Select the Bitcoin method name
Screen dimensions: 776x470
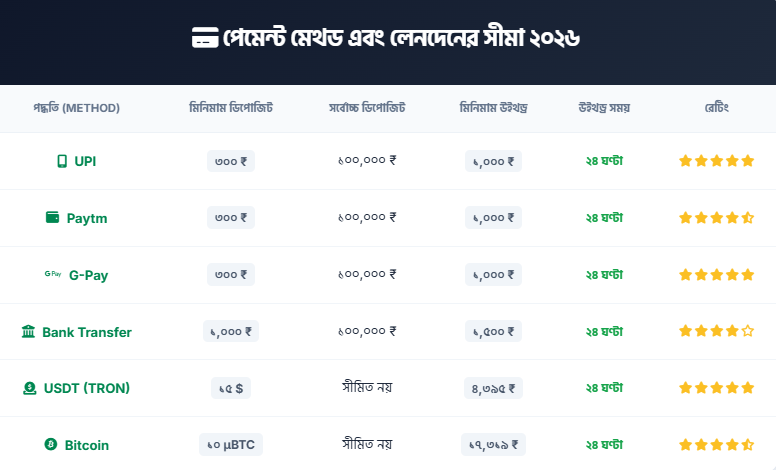tap(87, 445)
